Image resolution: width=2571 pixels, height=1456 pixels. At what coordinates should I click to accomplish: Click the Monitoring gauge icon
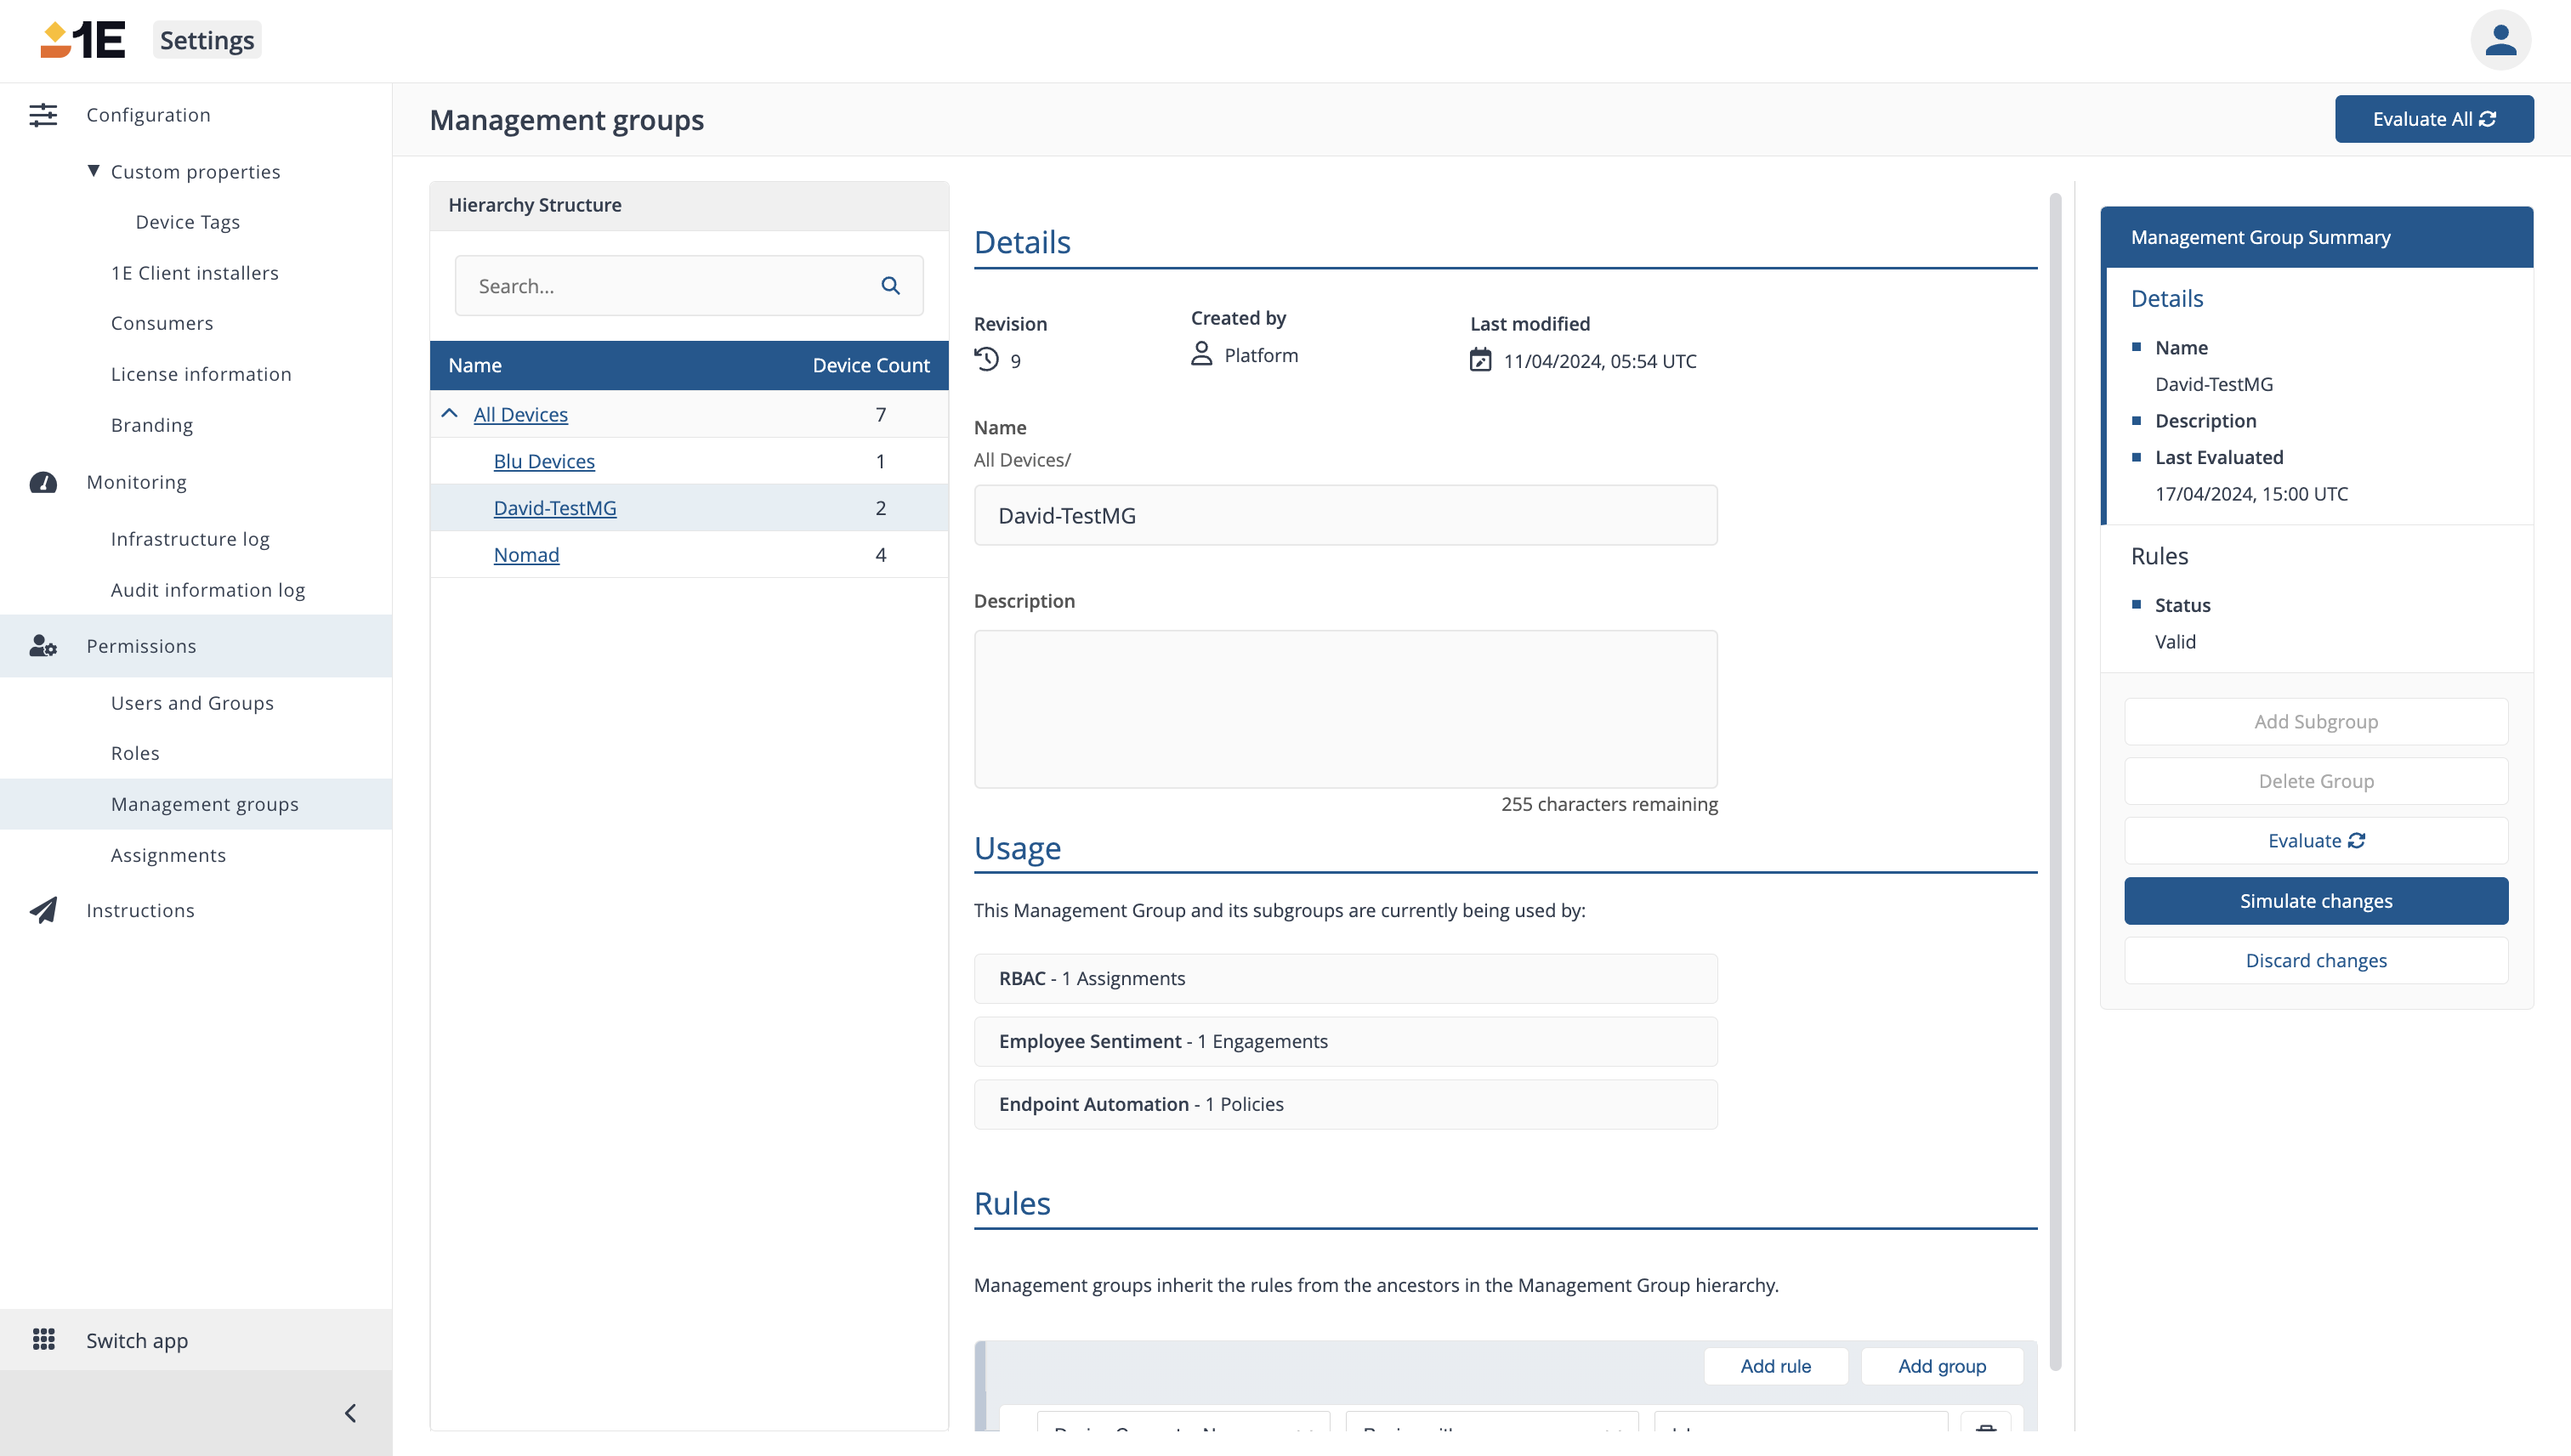[x=43, y=482]
